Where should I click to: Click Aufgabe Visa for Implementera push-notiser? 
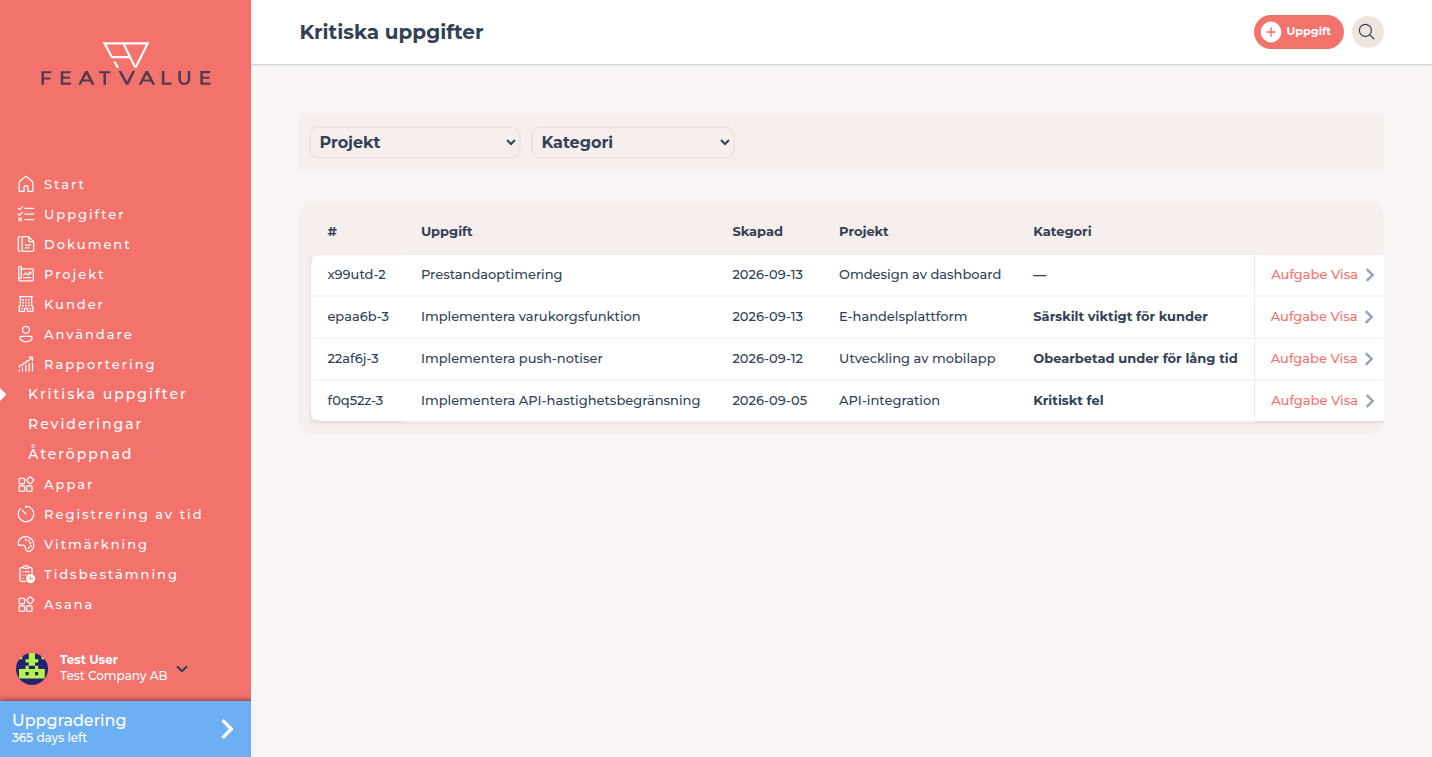click(1314, 359)
